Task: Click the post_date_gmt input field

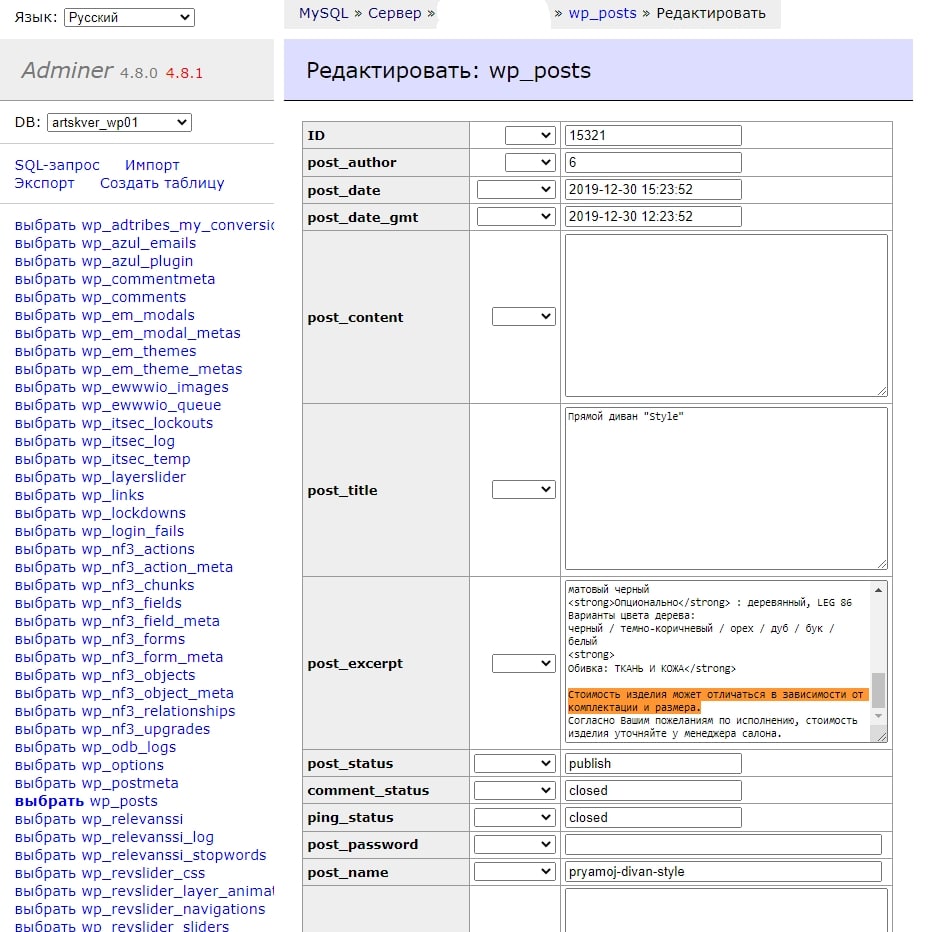Action: [x=653, y=217]
